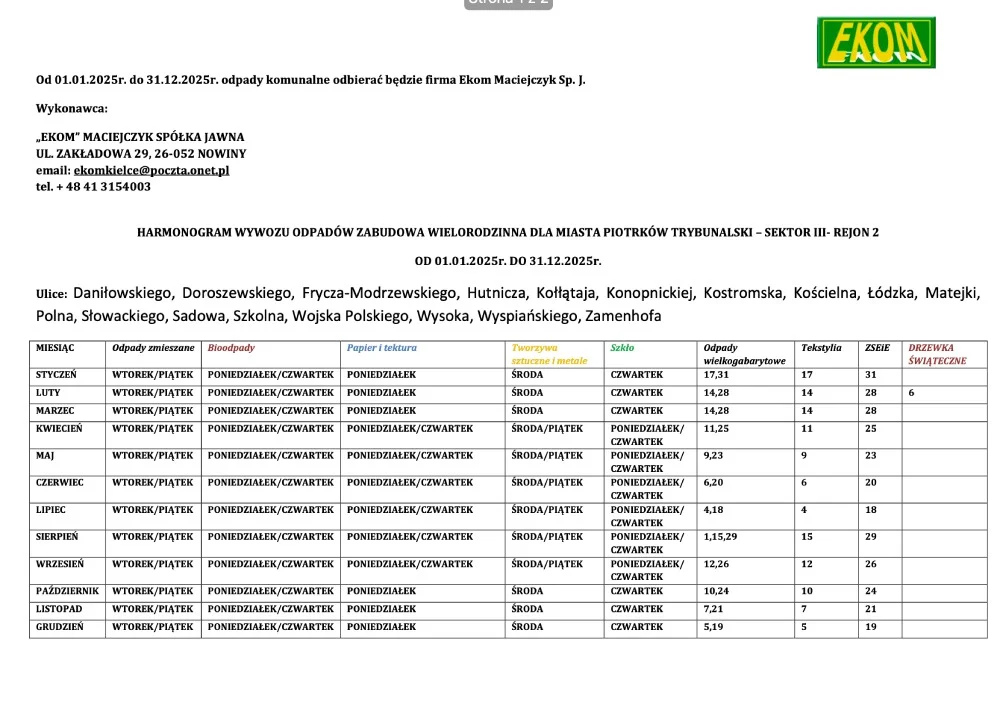Open the ekomkielce@poczta.onet.pl email link
1000x713 pixels.
point(151,170)
